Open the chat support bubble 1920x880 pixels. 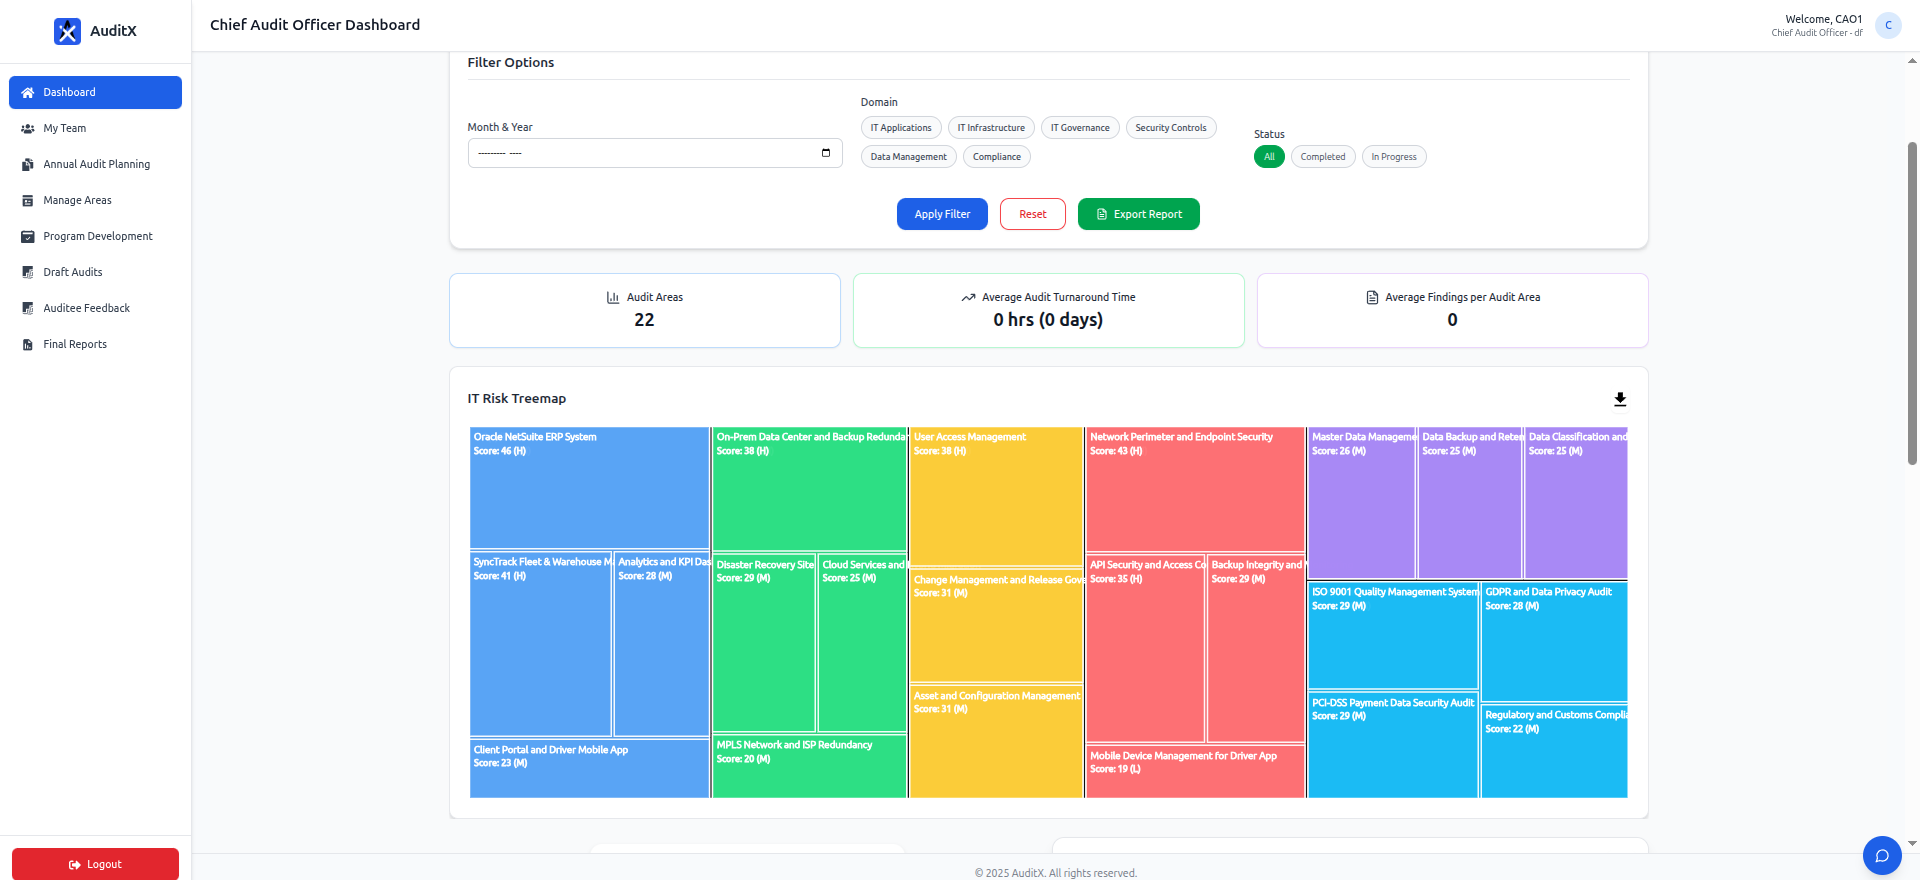pos(1881,855)
